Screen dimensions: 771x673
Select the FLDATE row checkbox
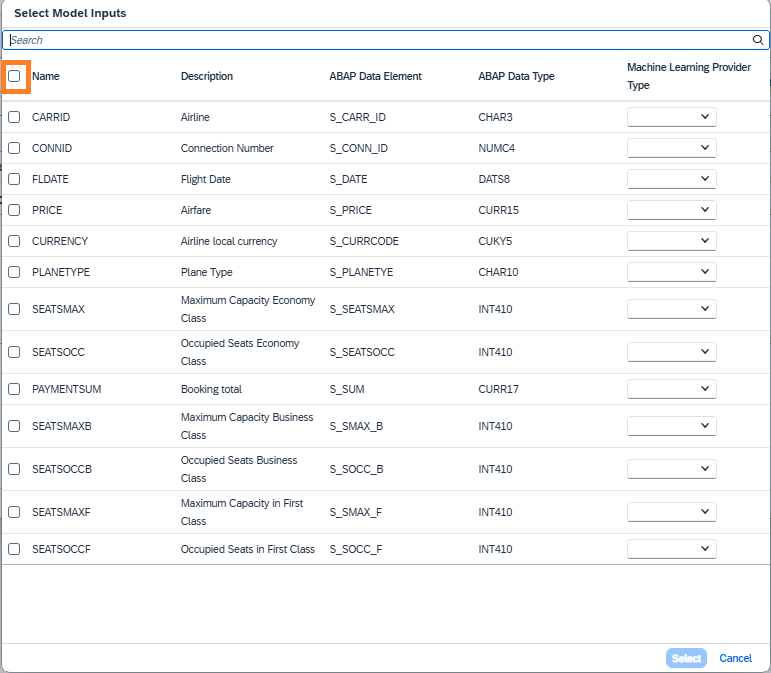[x=14, y=179]
